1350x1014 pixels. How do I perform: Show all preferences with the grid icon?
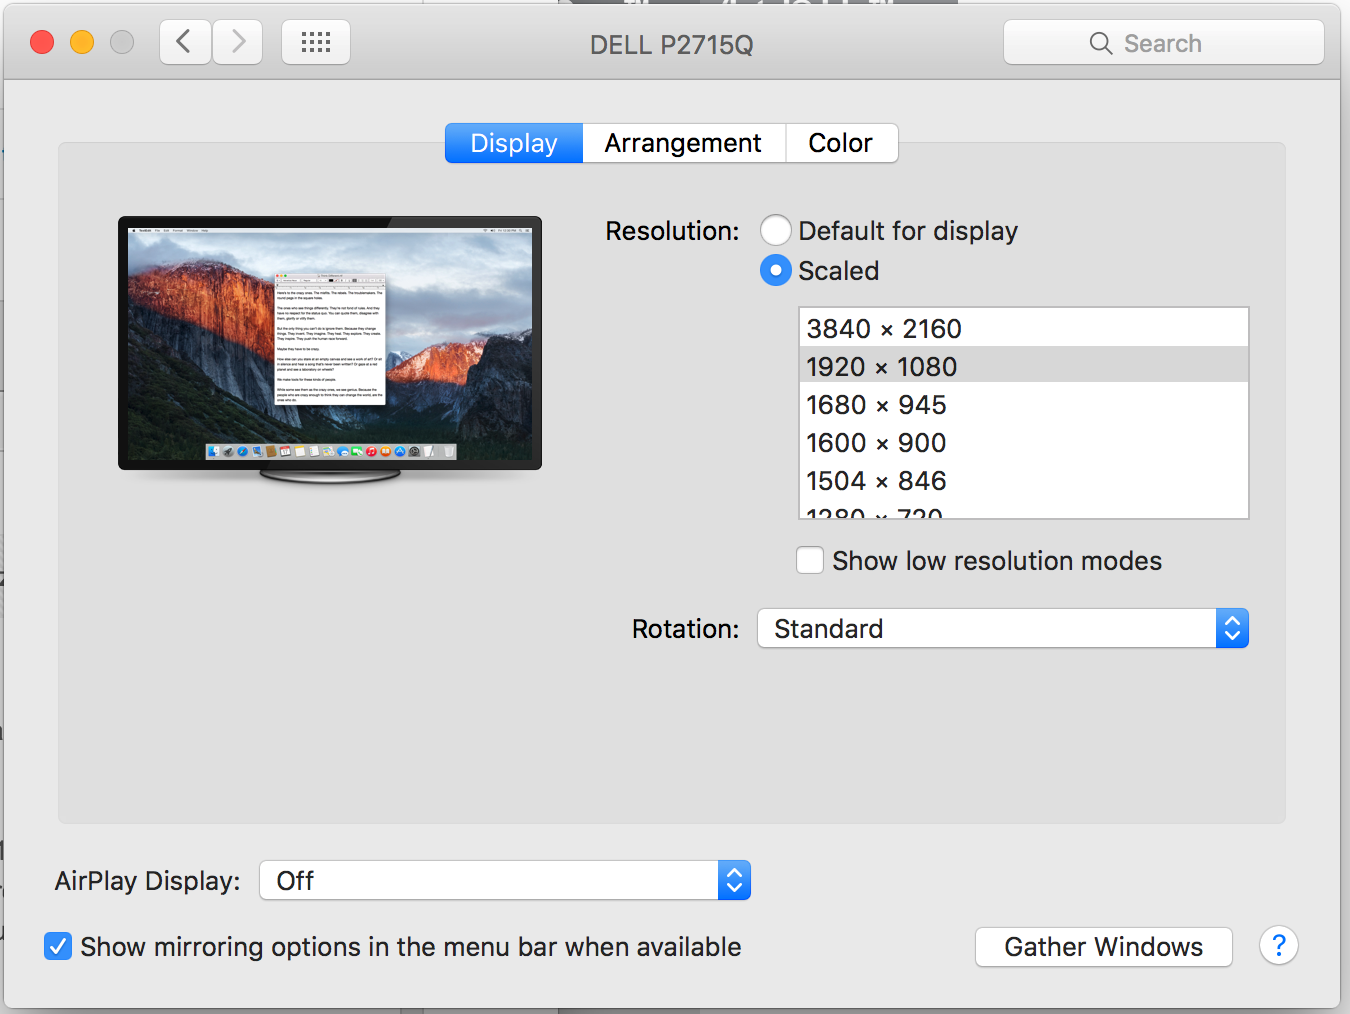(x=316, y=42)
